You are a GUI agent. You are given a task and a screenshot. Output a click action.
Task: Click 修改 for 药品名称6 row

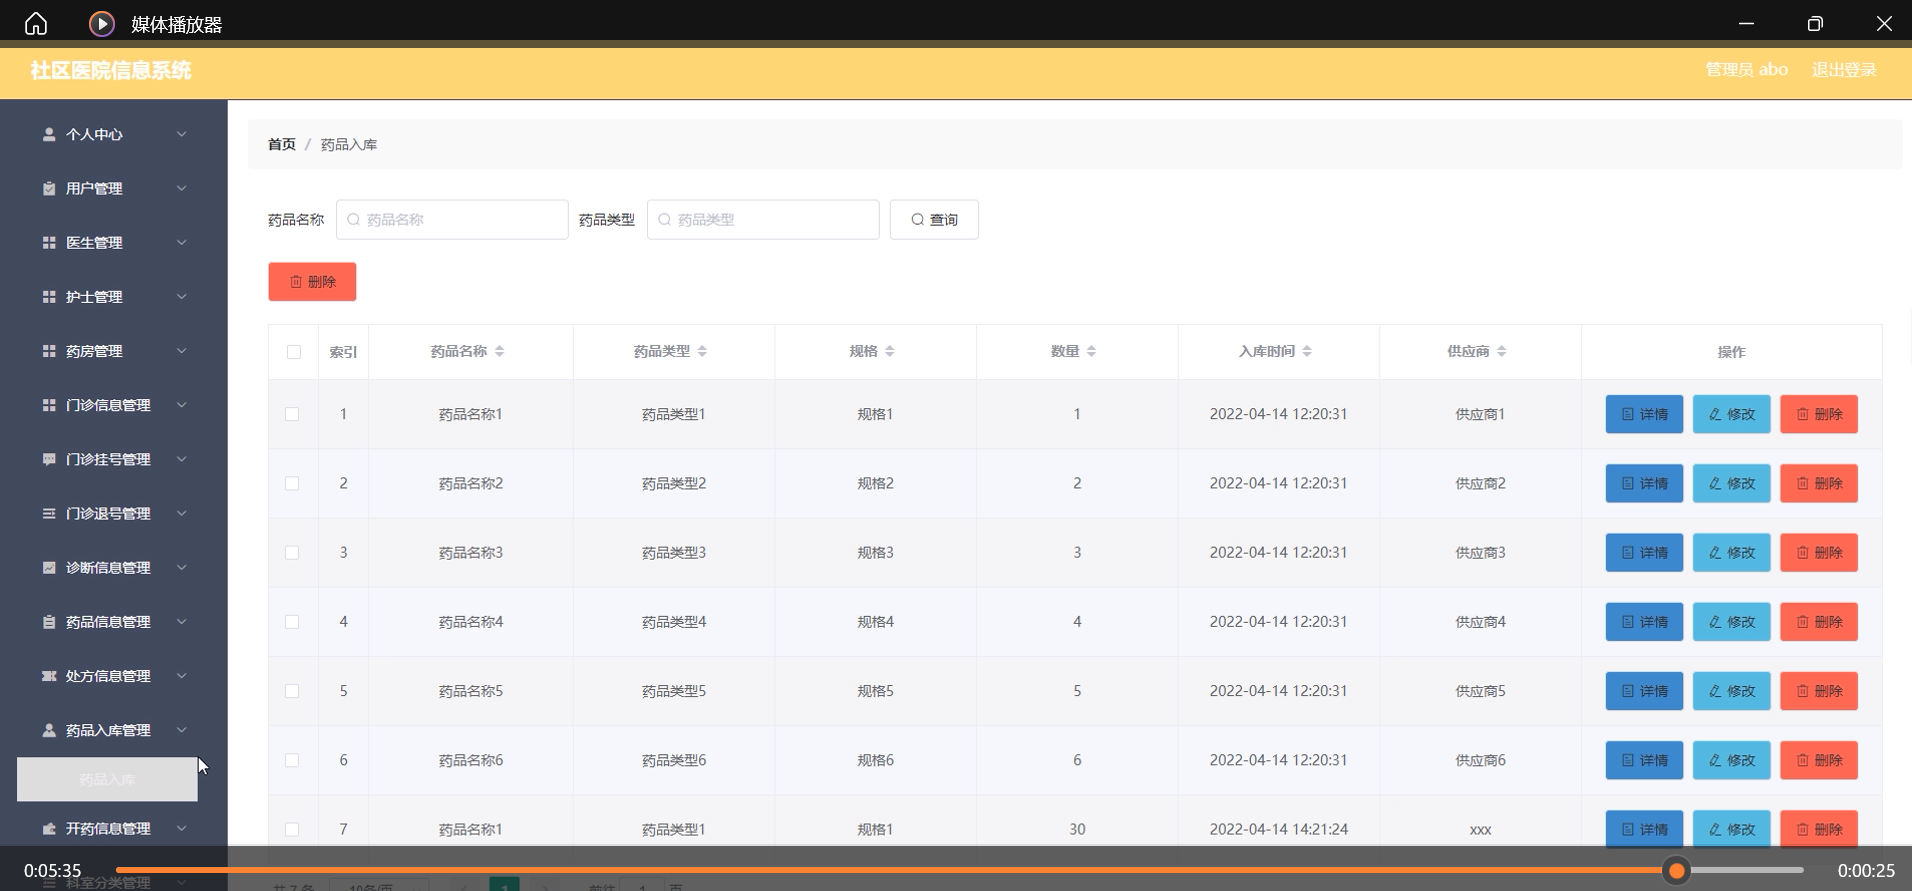[x=1731, y=760]
